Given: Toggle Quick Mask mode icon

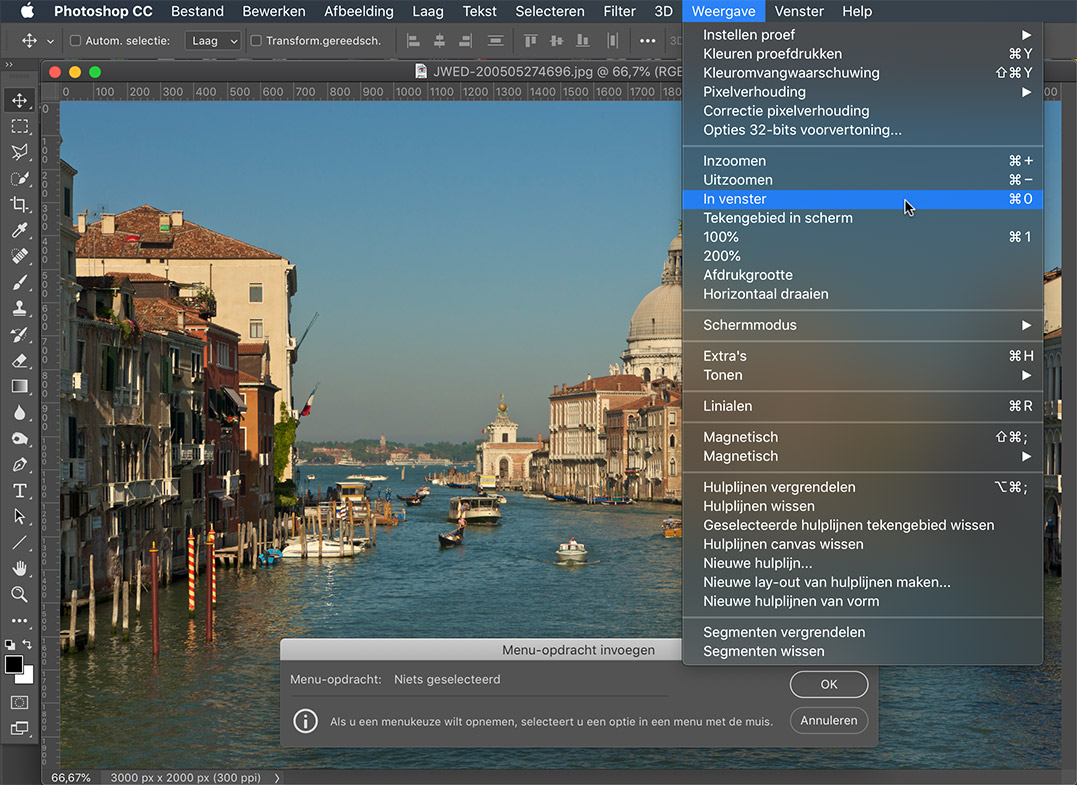Looking at the screenshot, I should (19, 702).
